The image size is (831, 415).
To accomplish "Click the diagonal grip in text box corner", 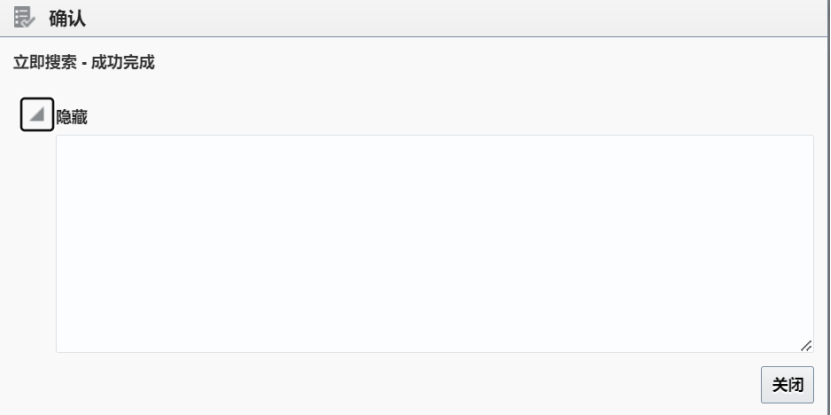I will [x=806, y=346].
